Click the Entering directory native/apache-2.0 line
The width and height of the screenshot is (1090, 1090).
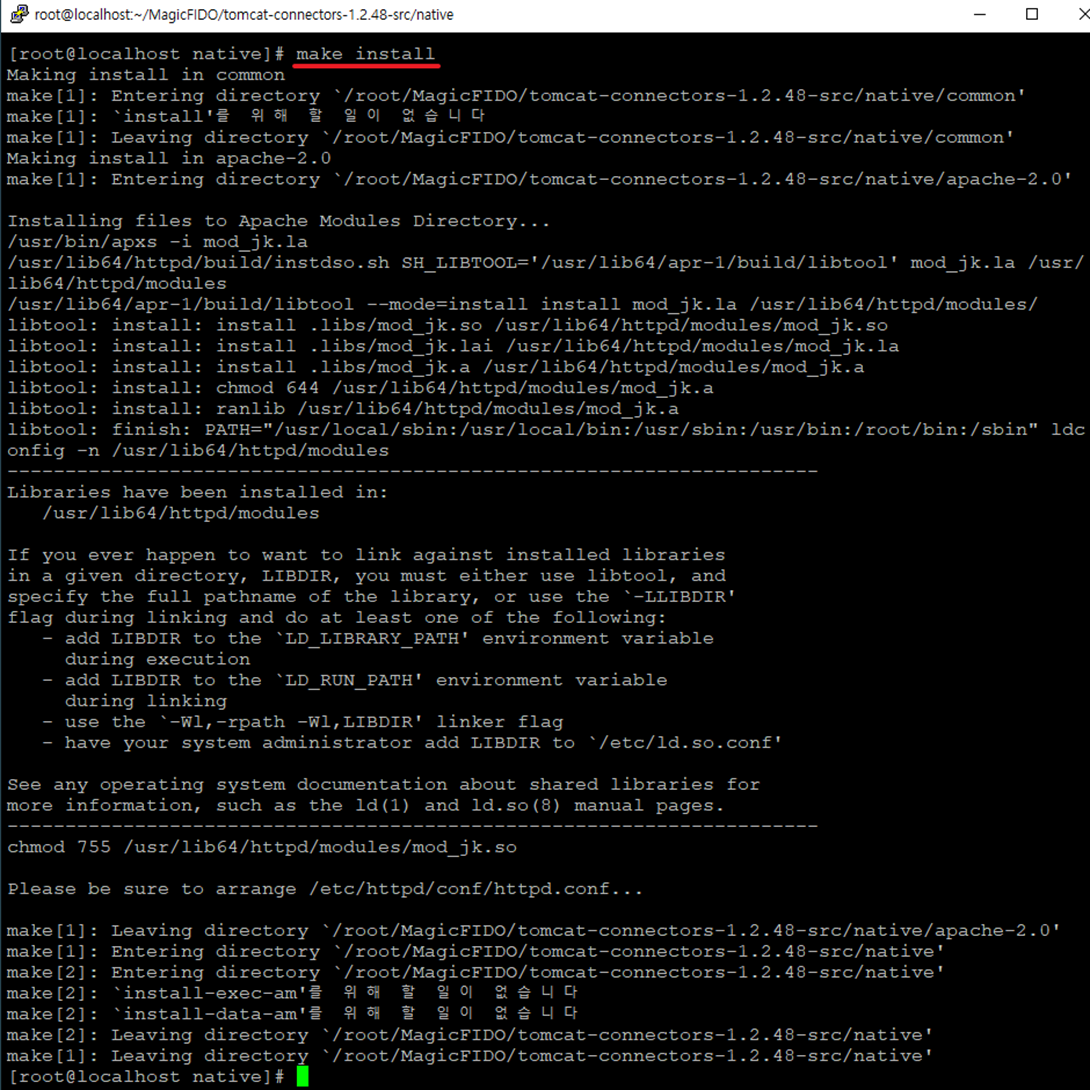point(539,179)
